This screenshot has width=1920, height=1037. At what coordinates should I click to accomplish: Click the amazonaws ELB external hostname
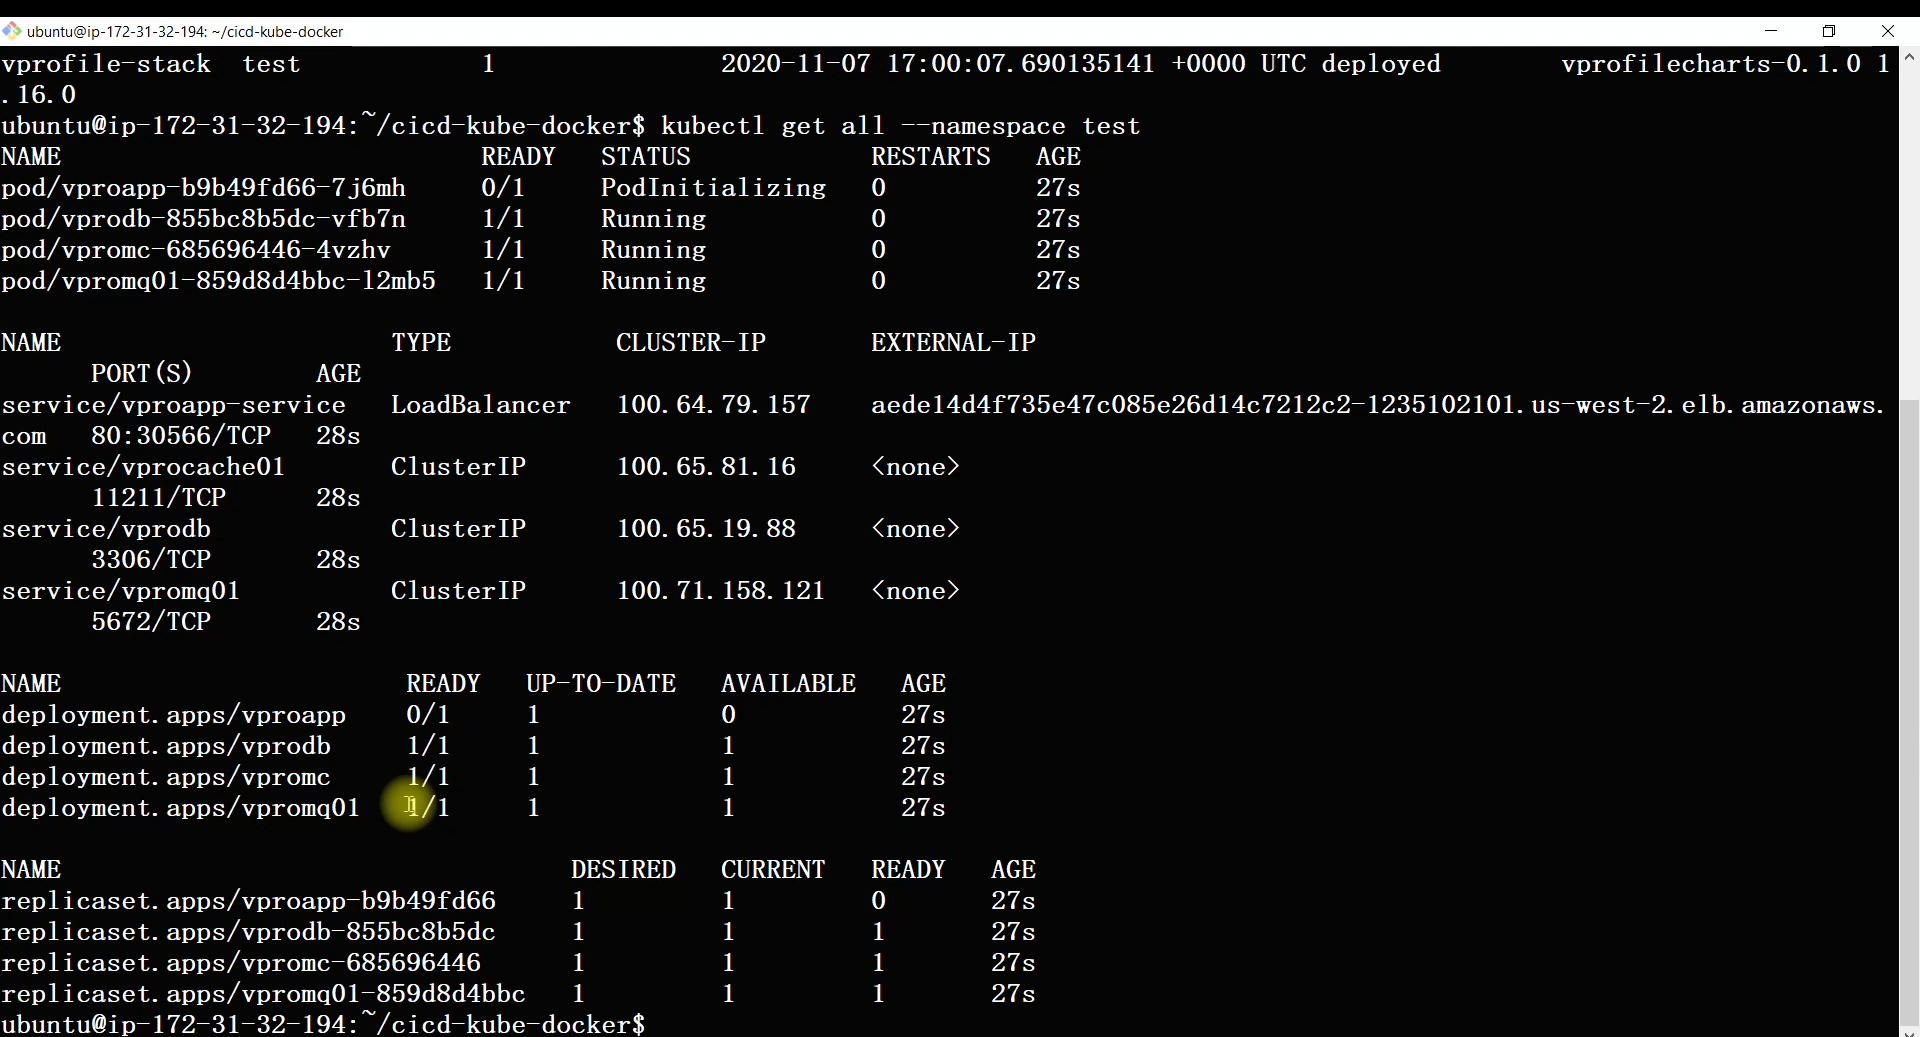[x=1378, y=405]
